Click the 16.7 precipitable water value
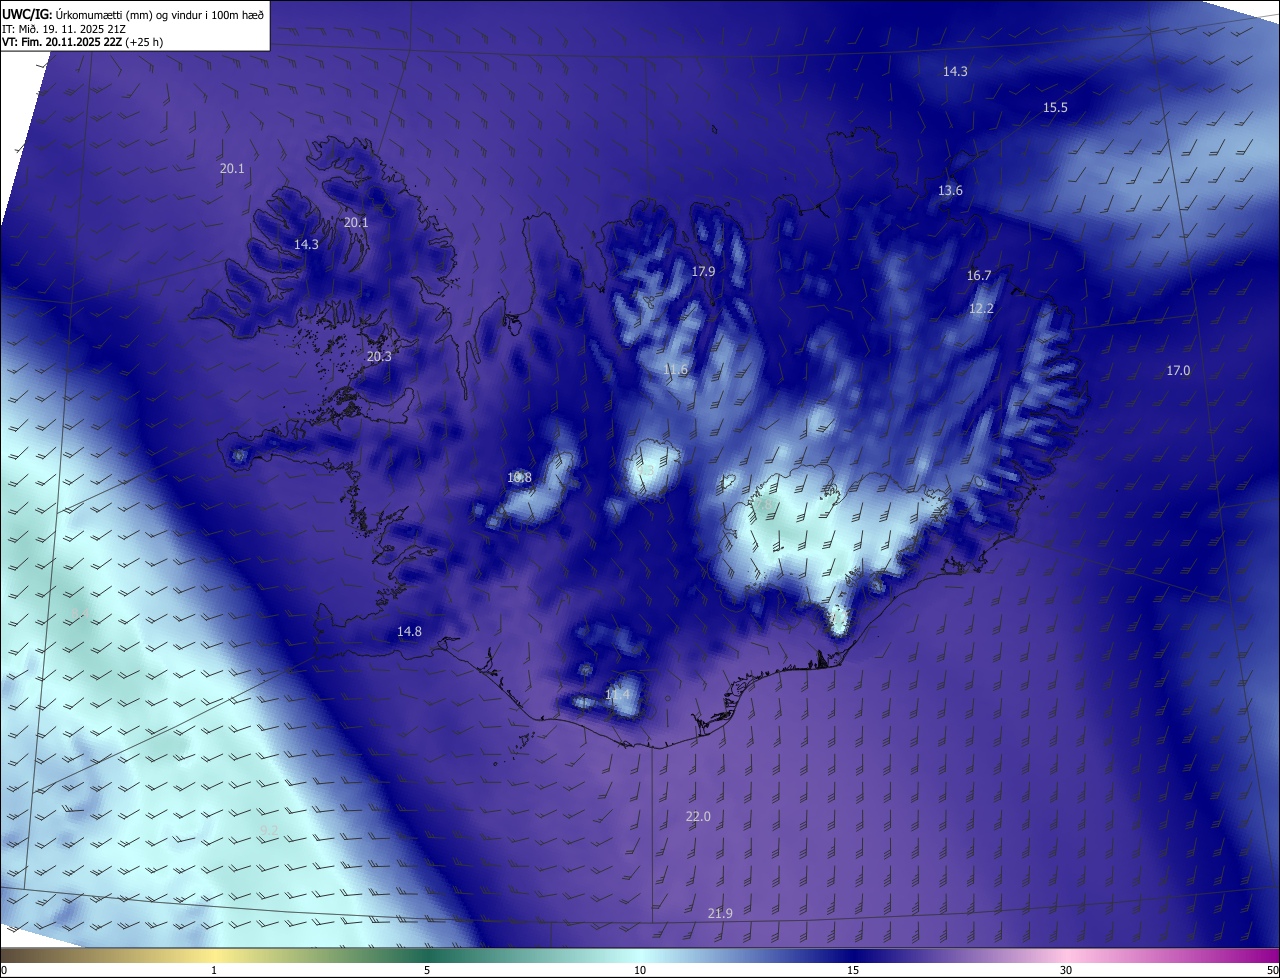The height and width of the screenshot is (978, 1280). pos(979,276)
